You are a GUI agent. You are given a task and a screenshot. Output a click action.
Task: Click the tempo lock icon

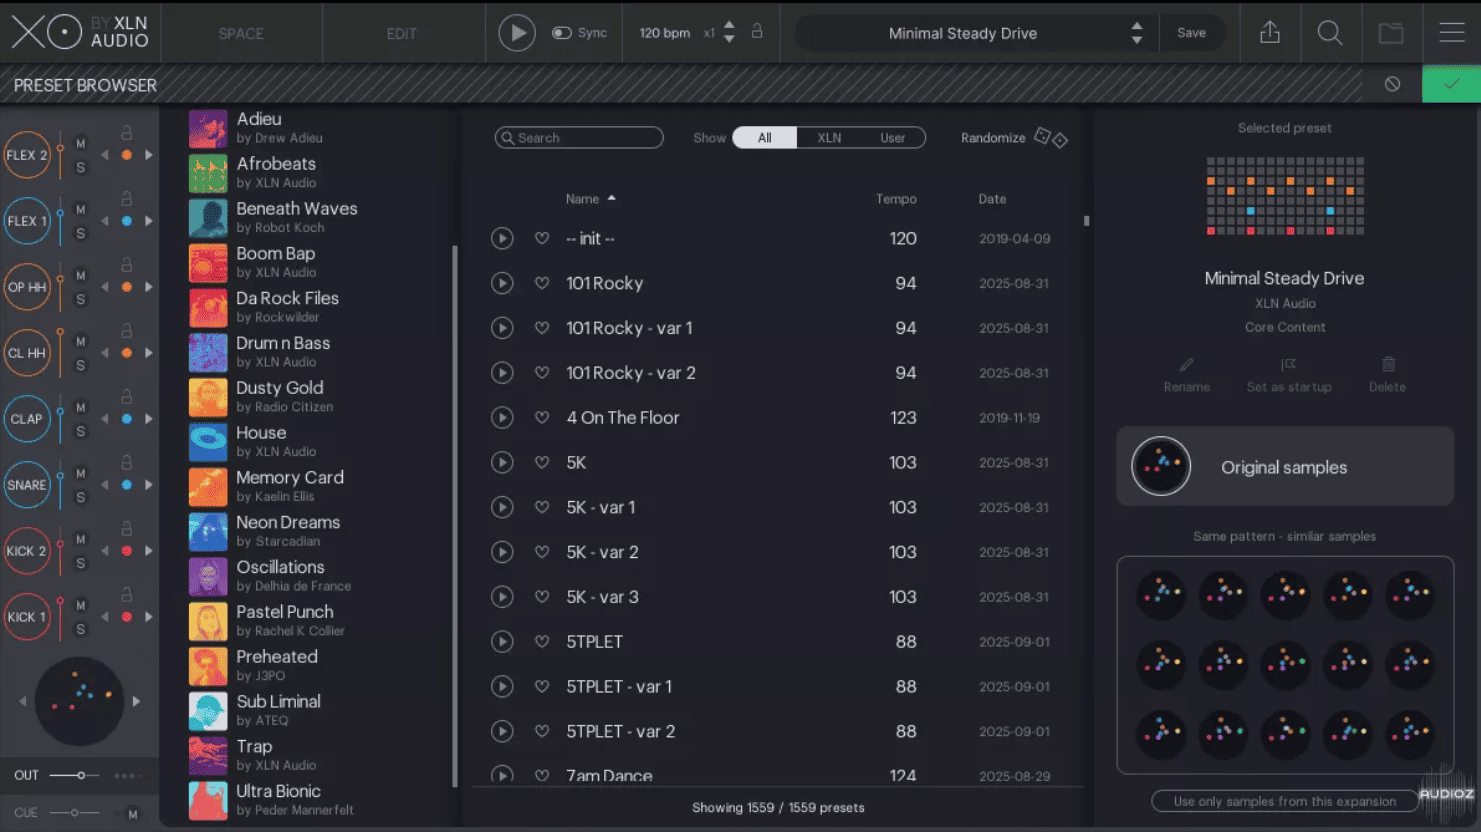click(757, 32)
